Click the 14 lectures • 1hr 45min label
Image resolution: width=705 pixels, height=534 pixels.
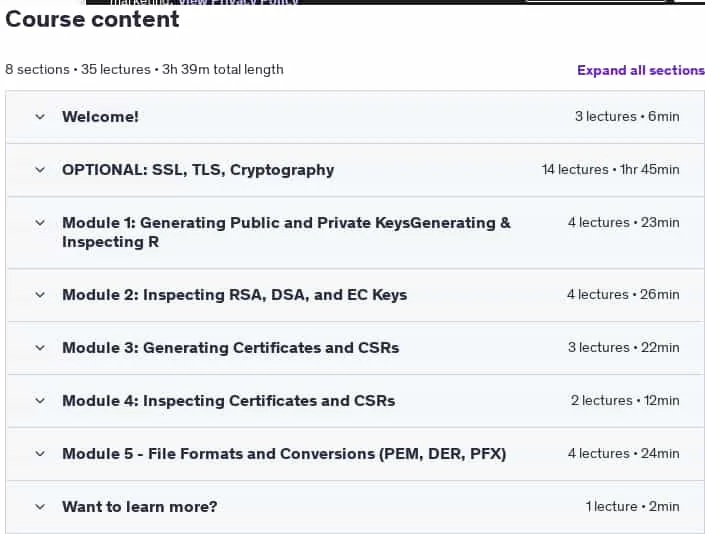point(610,170)
